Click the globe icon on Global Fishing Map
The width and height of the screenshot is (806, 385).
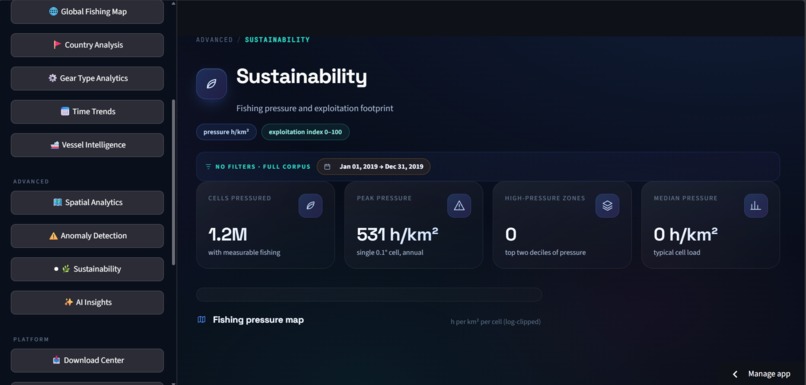point(53,11)
